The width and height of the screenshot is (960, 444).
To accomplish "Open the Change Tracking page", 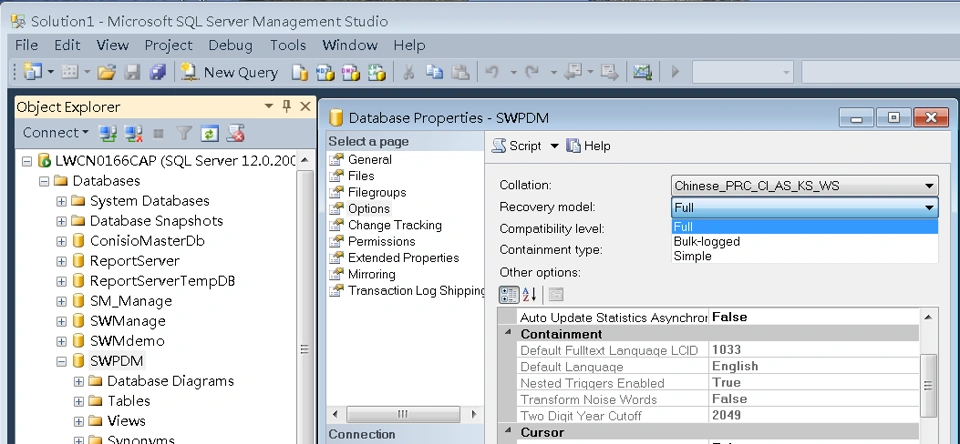I will click(x=394, y=225).
